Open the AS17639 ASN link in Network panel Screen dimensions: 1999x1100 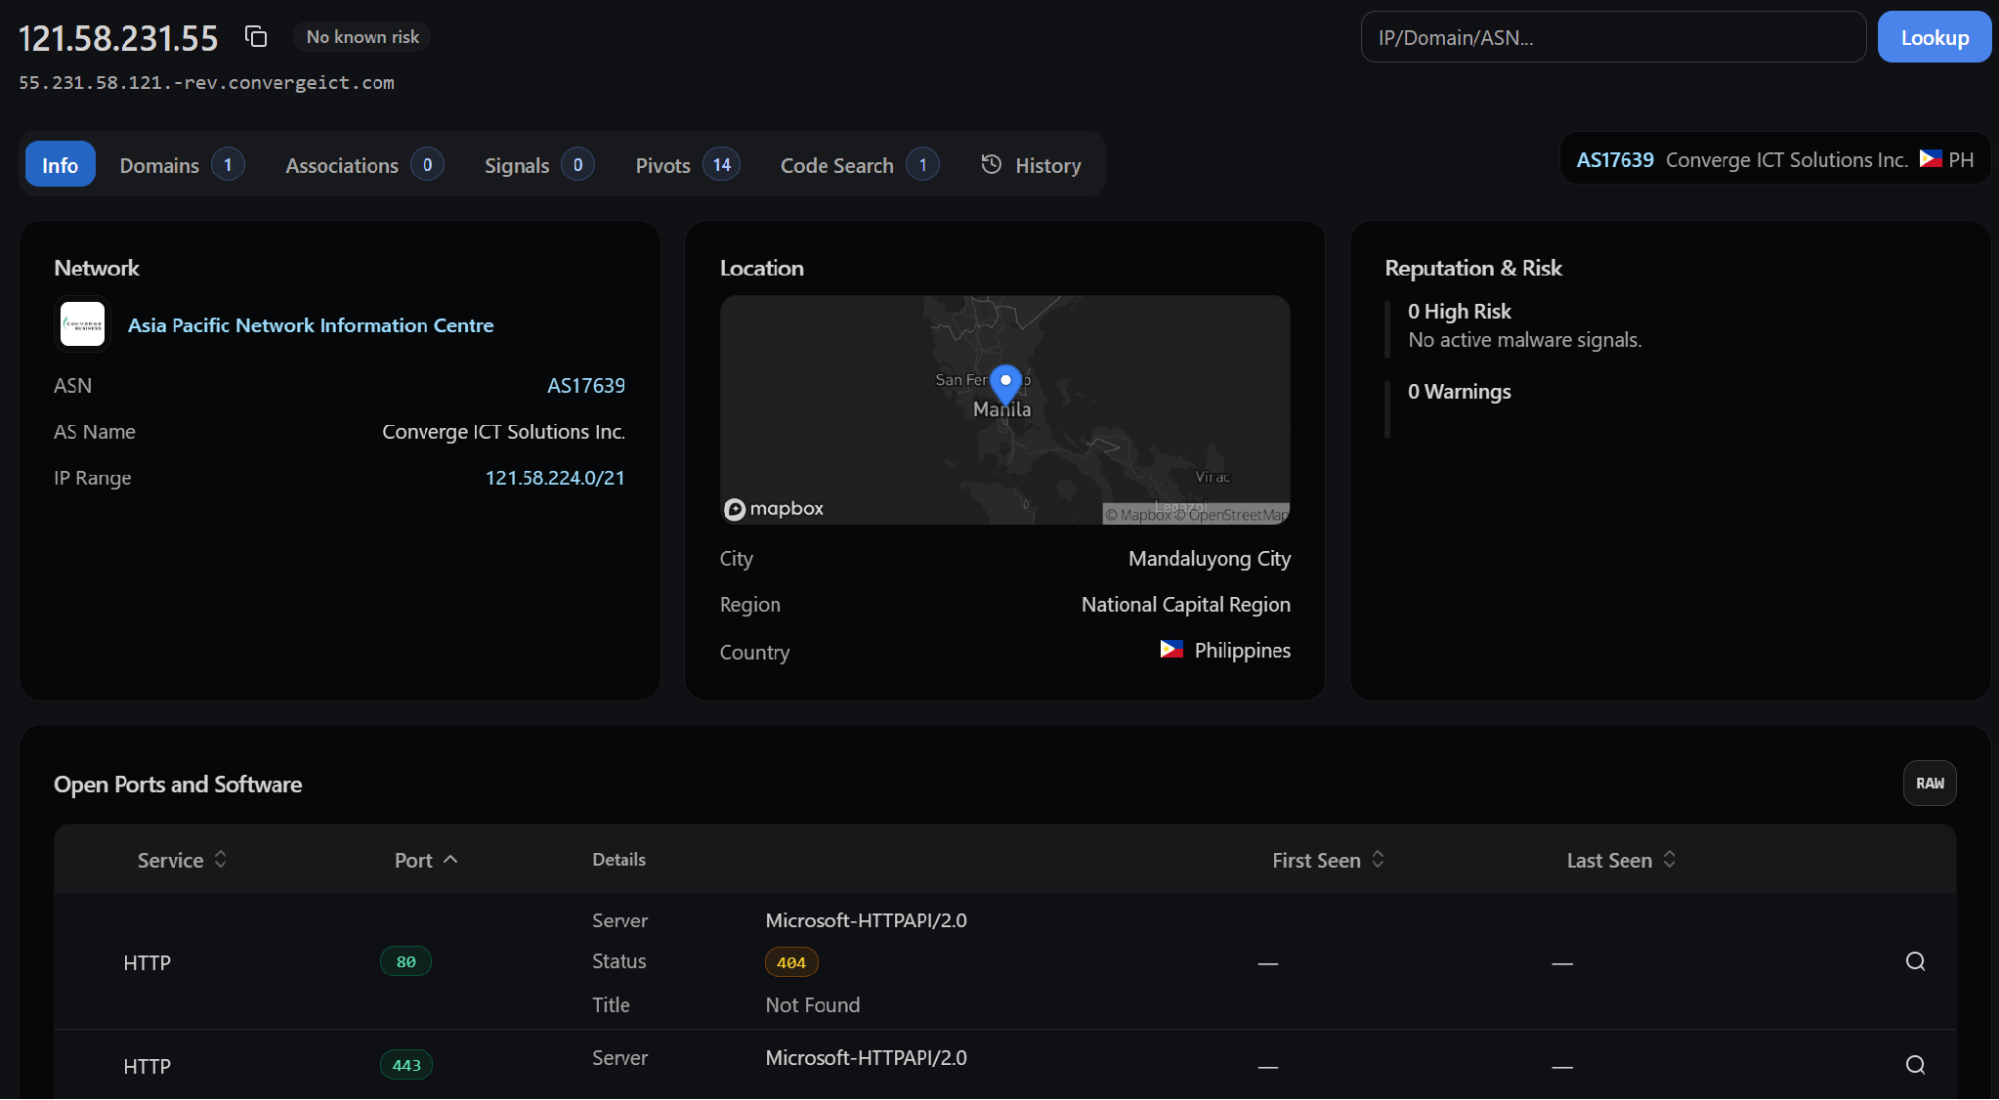(585, 386)
